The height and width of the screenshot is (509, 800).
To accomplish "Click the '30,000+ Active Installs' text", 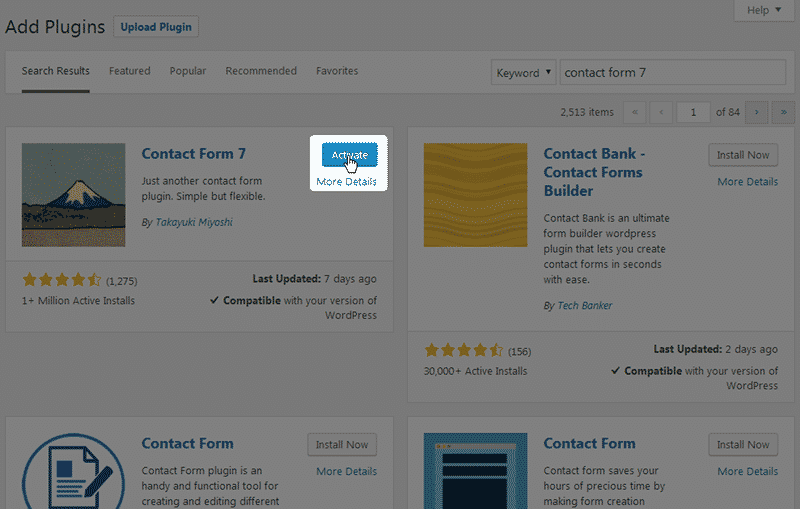I will click(475, 371).
